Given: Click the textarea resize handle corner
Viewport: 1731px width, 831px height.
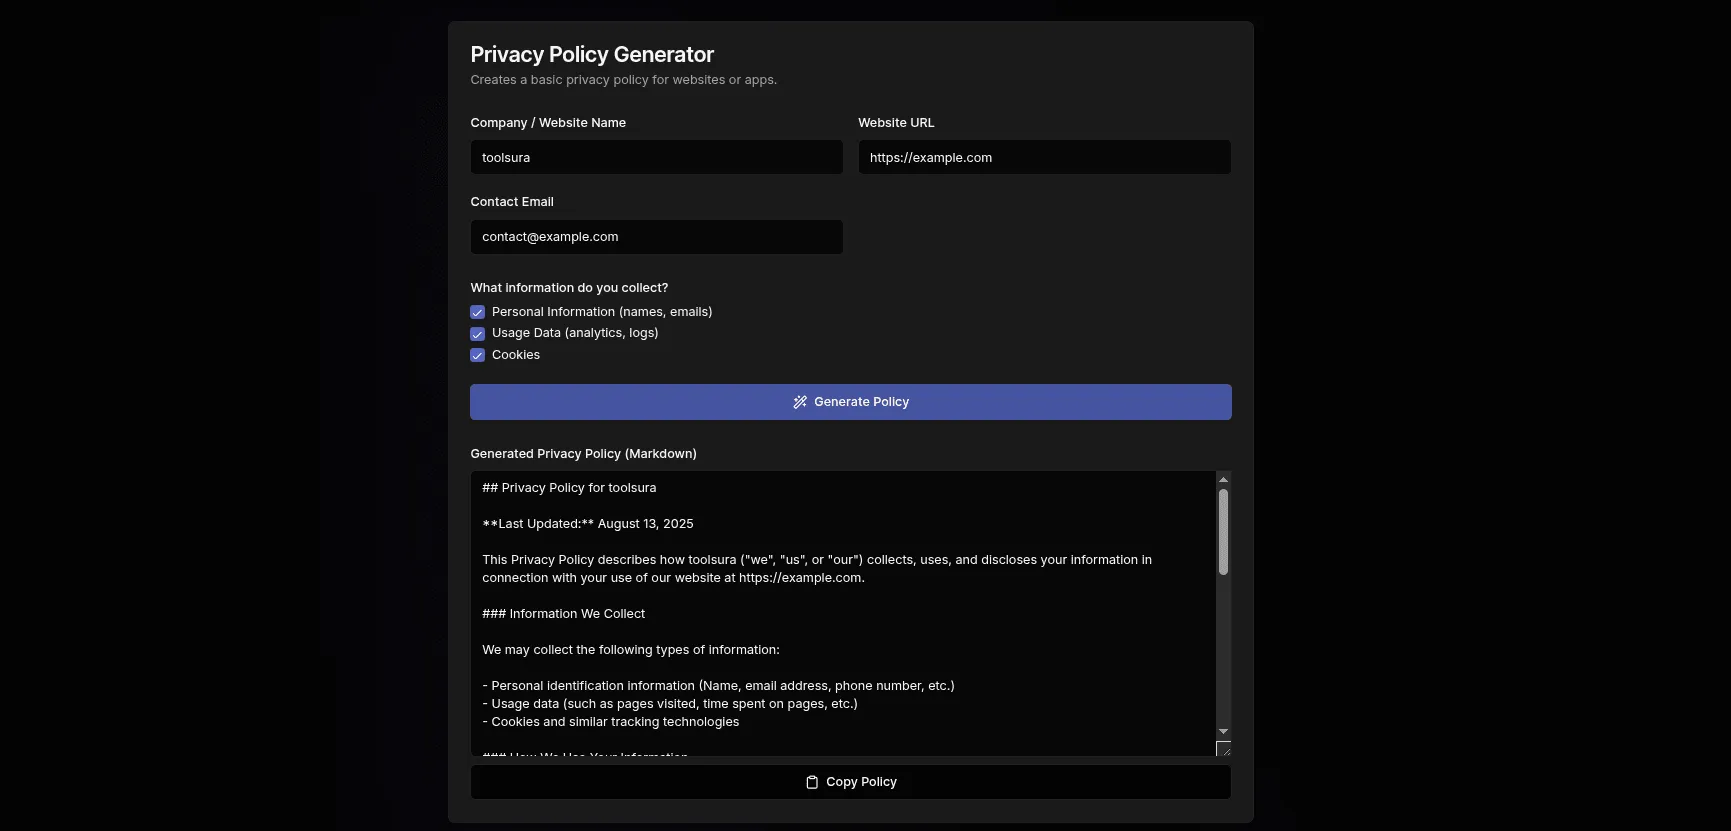Looking at the screenshot, I should (1224, 749).
